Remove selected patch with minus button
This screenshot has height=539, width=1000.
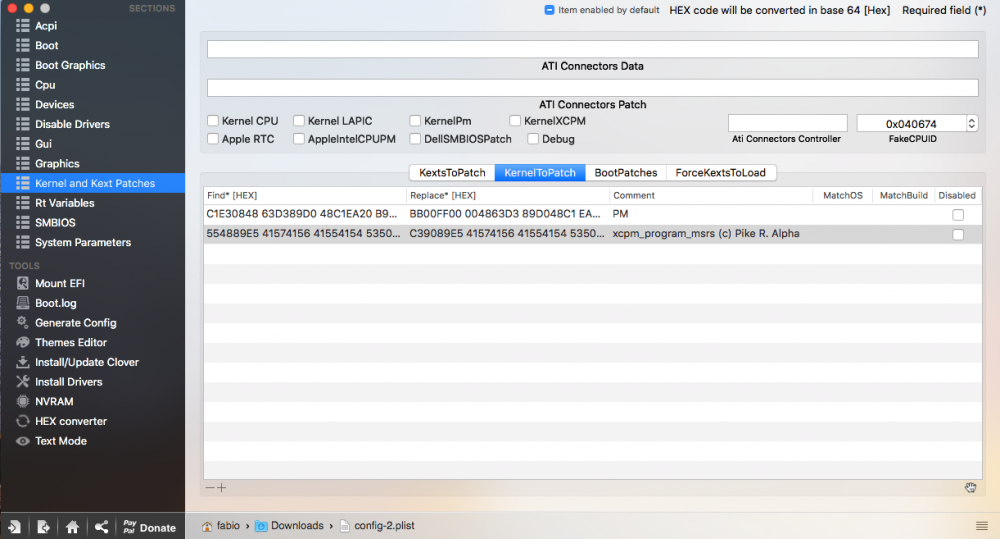coord(210,488)
